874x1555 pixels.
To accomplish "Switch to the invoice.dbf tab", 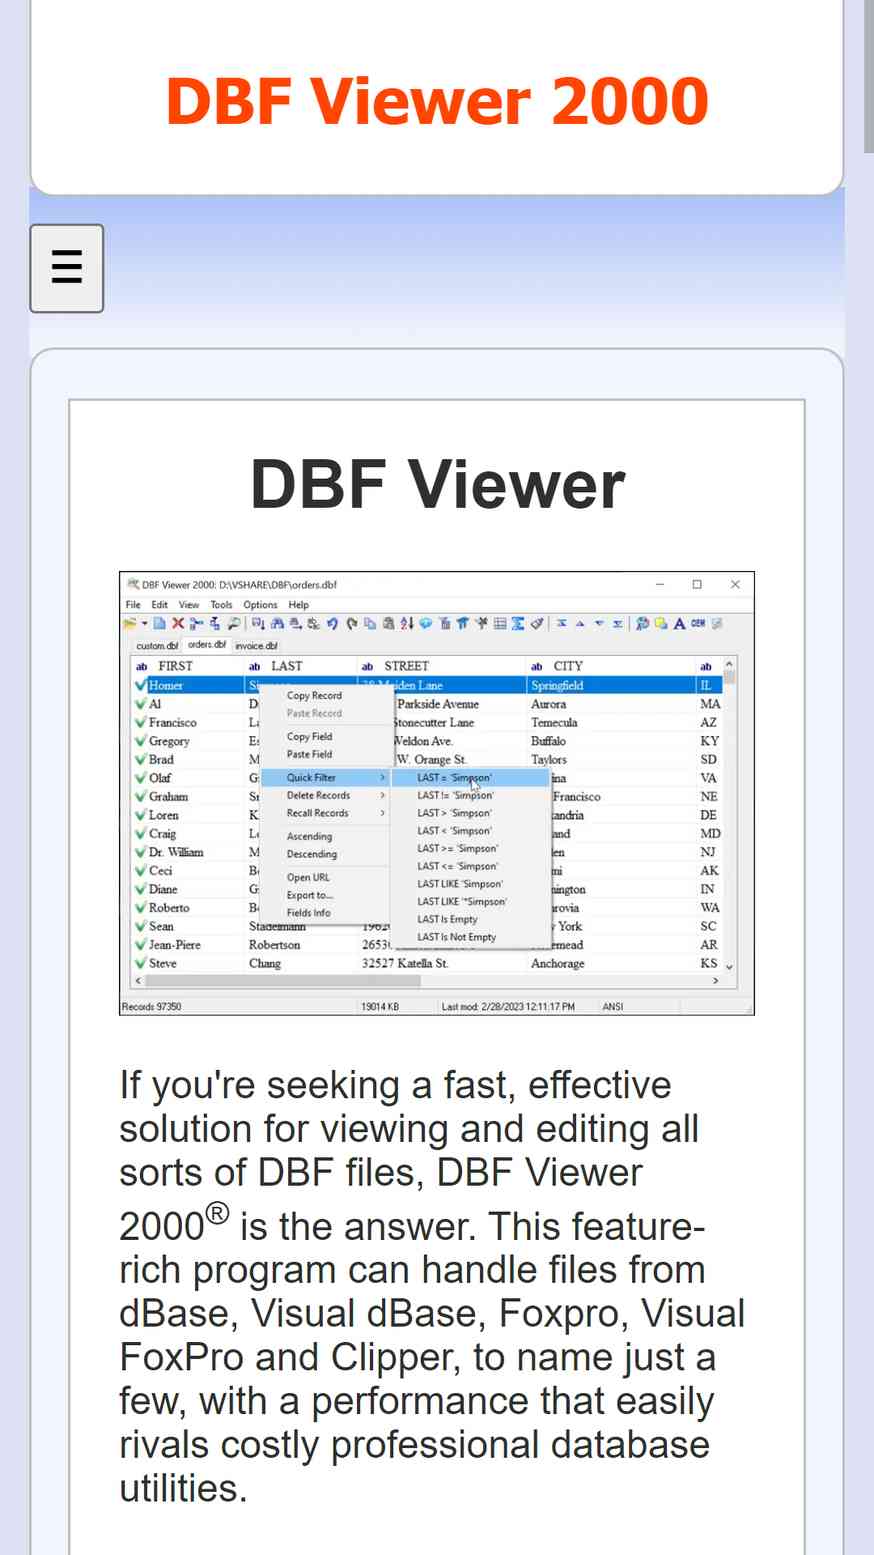I will coord(256,646).
